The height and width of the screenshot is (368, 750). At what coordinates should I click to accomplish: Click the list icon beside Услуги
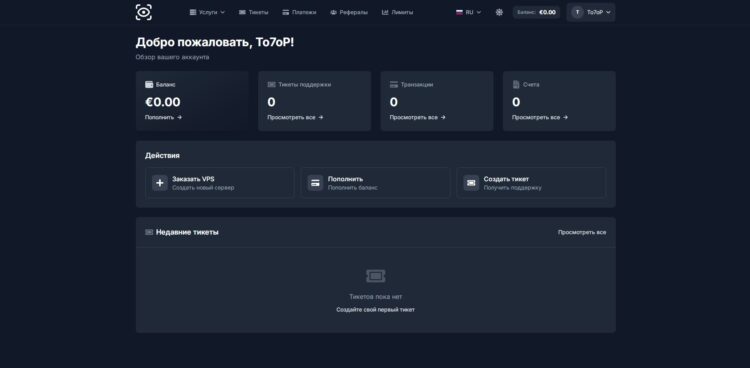pos(193,12)
